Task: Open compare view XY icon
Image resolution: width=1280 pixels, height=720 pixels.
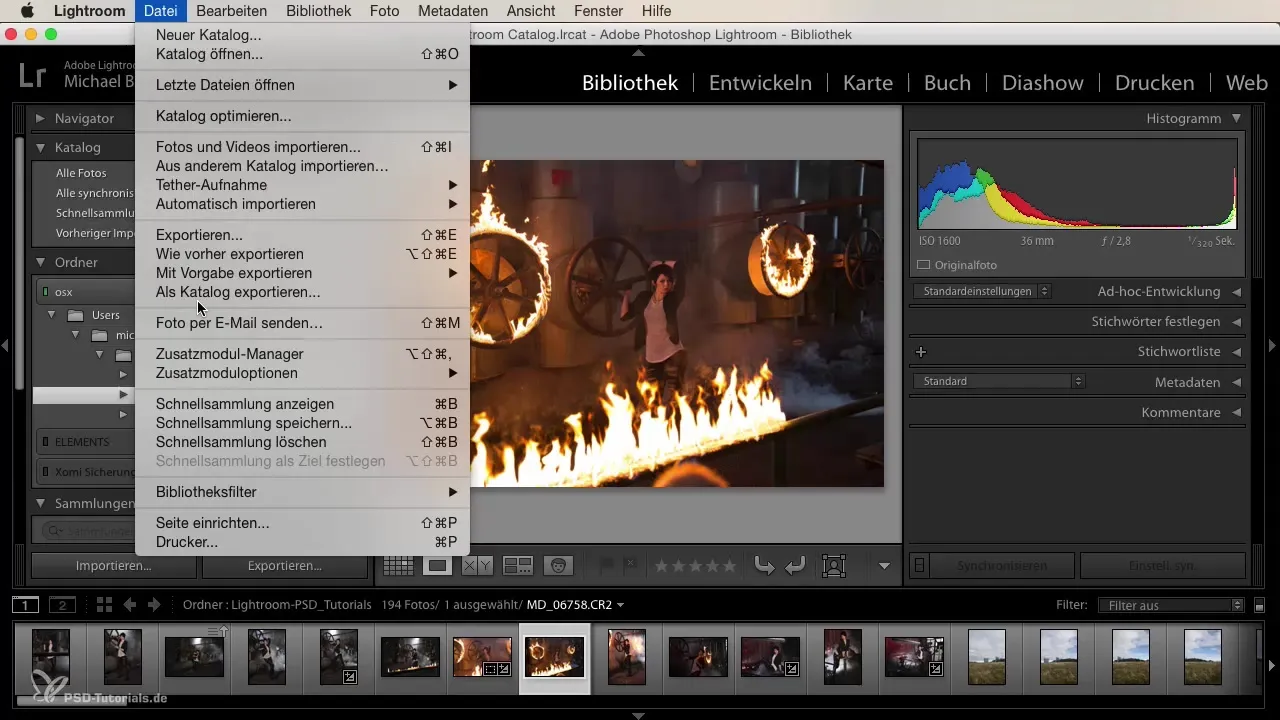Action: point(477,566)
